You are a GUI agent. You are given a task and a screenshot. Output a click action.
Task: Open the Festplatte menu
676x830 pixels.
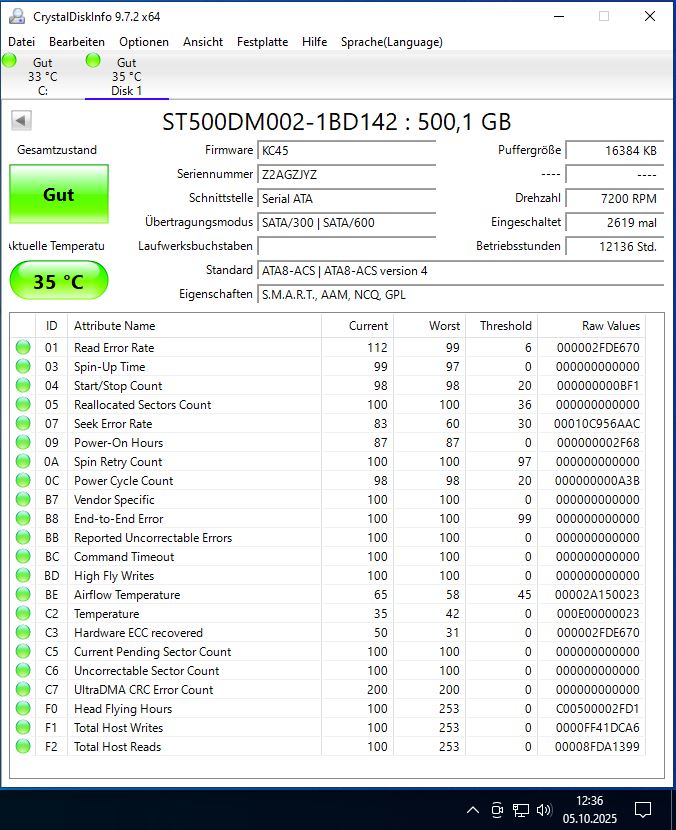tap(263, 42)
